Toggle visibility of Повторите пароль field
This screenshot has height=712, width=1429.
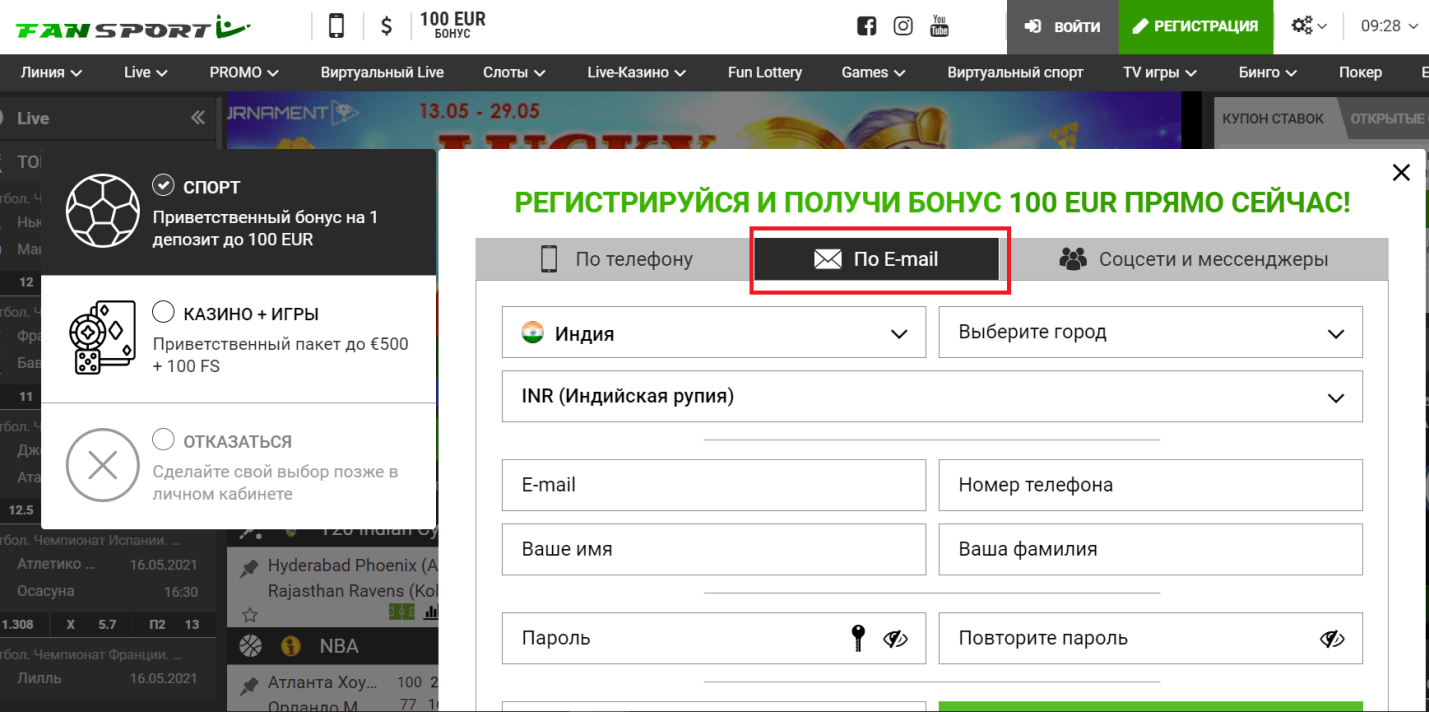[x=1332, y=638]
